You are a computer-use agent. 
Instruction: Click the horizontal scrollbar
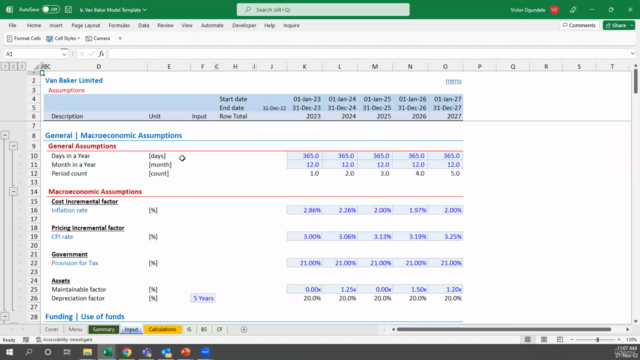point(504,329)
